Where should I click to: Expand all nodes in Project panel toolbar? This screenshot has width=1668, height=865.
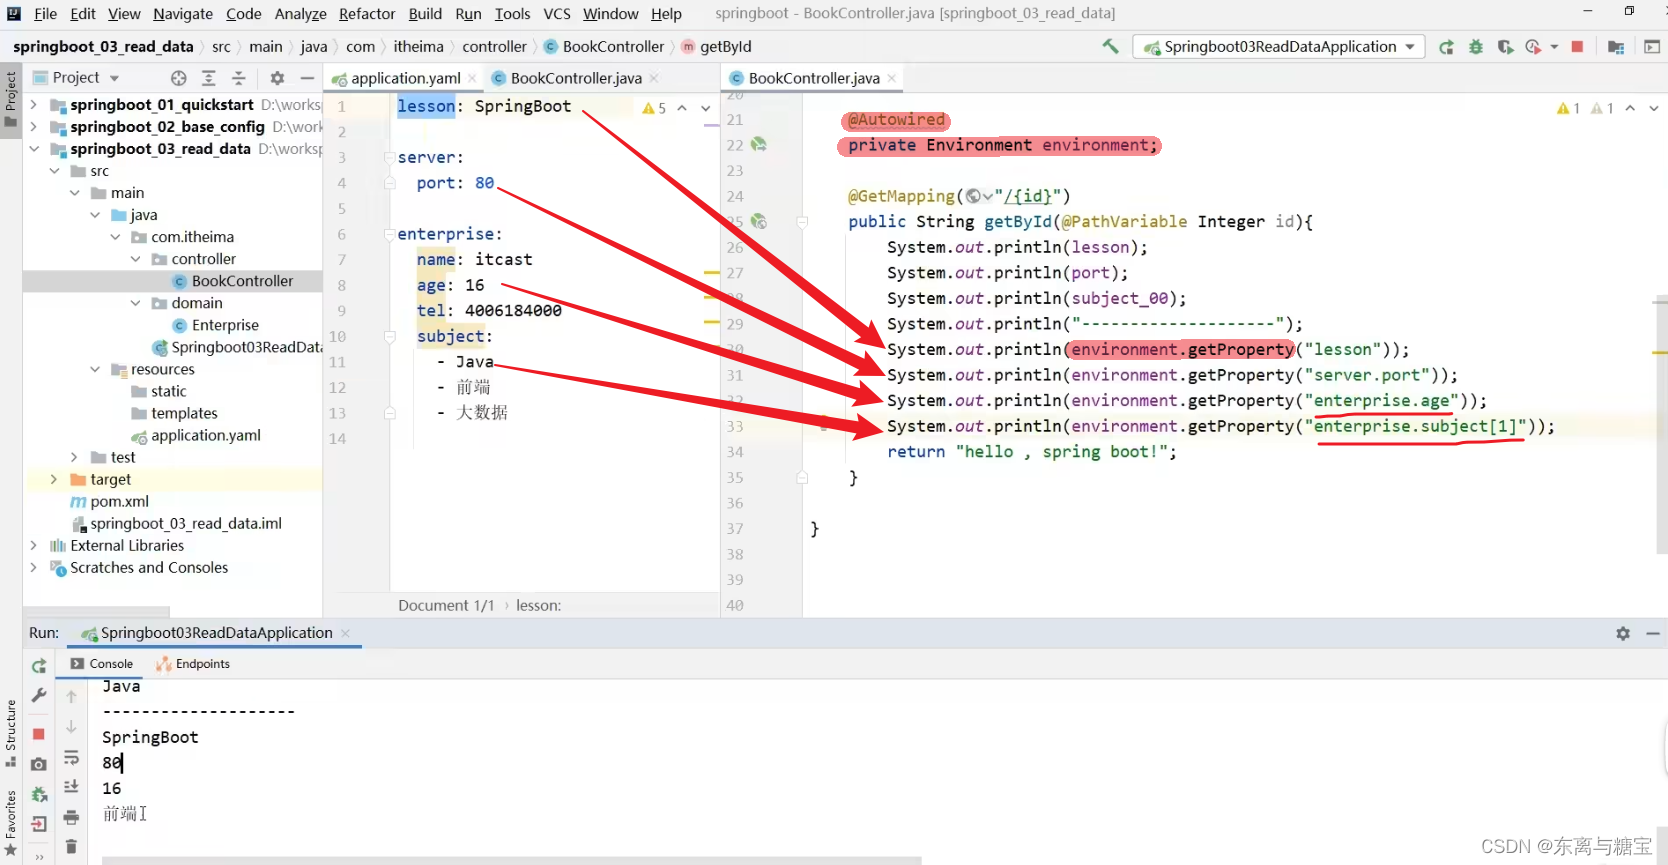point(209,78)
